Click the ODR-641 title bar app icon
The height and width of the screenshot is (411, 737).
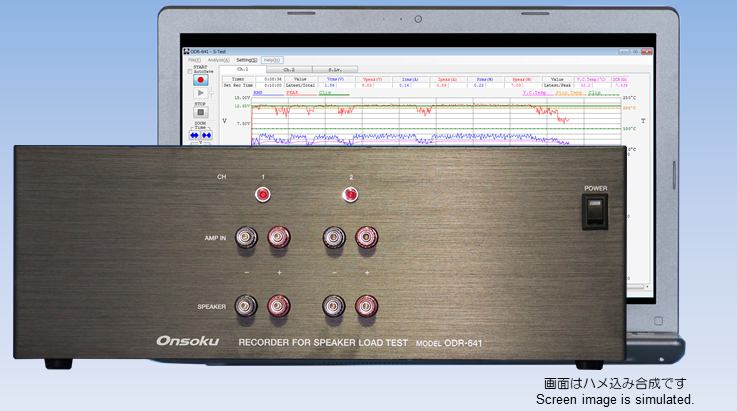point(186,52)
